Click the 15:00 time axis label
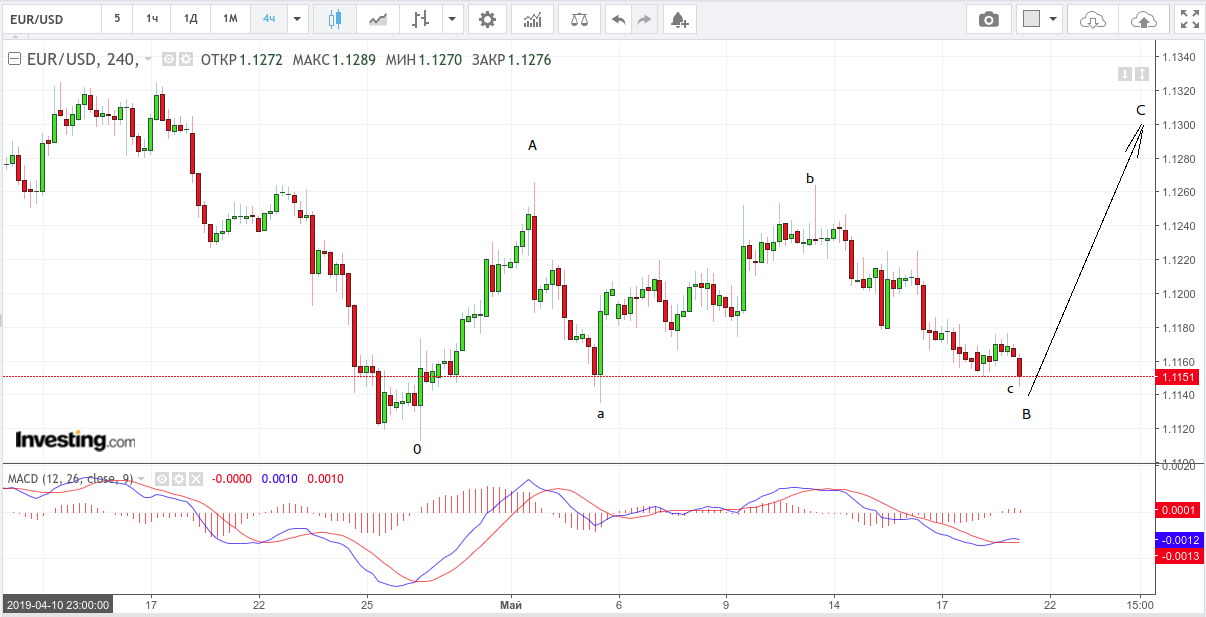Image resolution: width=1206 pixels, height=617 pixels. (1140, 605)
